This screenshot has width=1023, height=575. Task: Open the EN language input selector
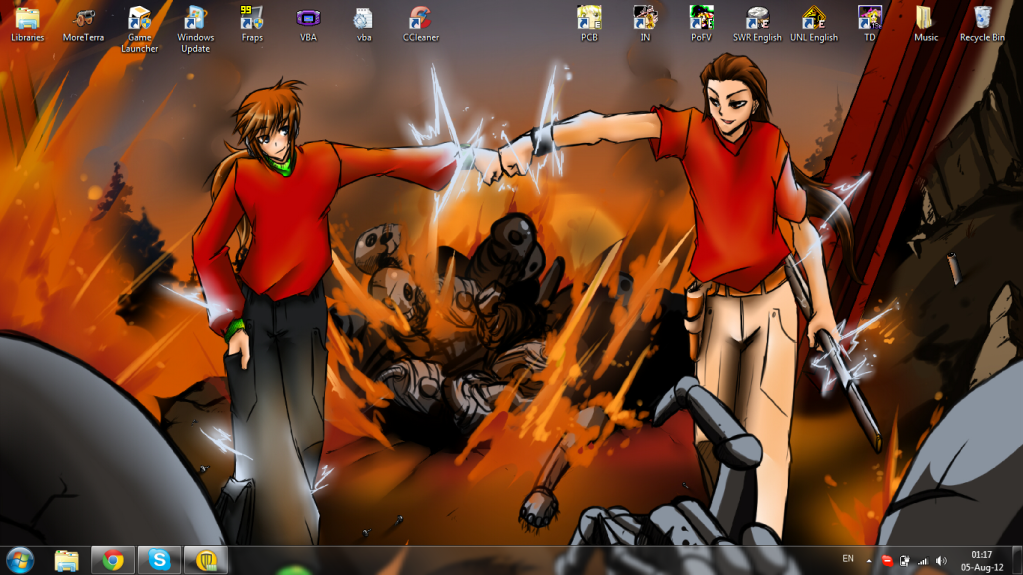point(848,558)
